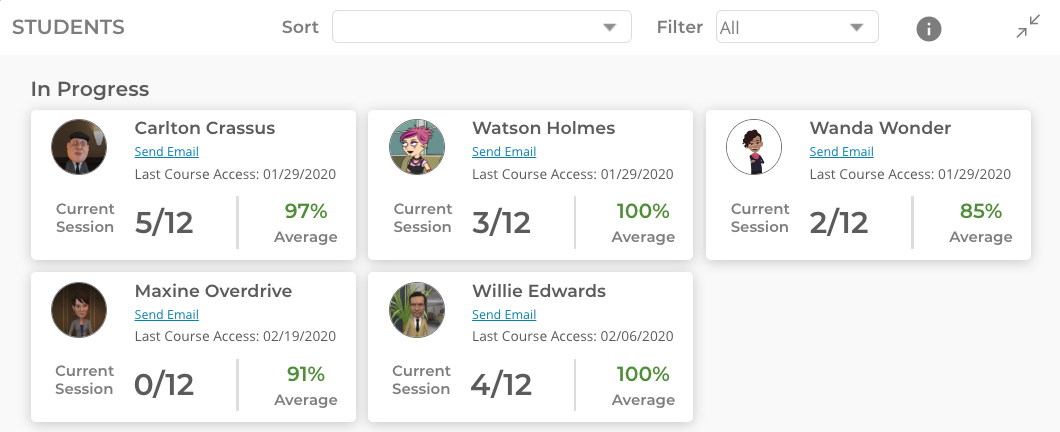Click Wanda Wonder's 85% average
1060x432 pixels.
(980, 212)
